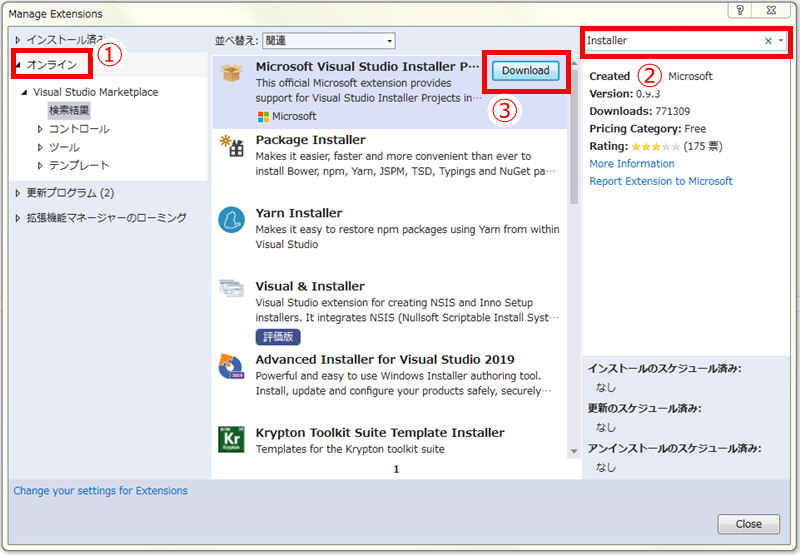Screen dimensions: 800x555
Task: Expand the インストール済み tree node
Action: click(x=18, y=39)
